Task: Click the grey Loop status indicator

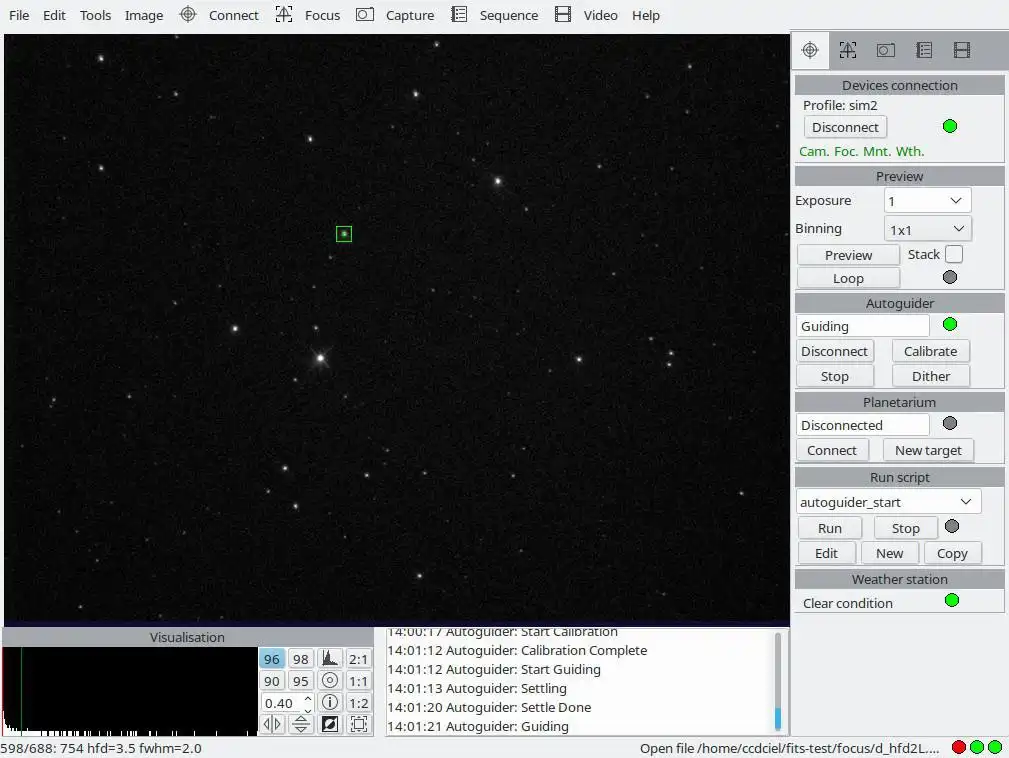Action: pos(950,277)
